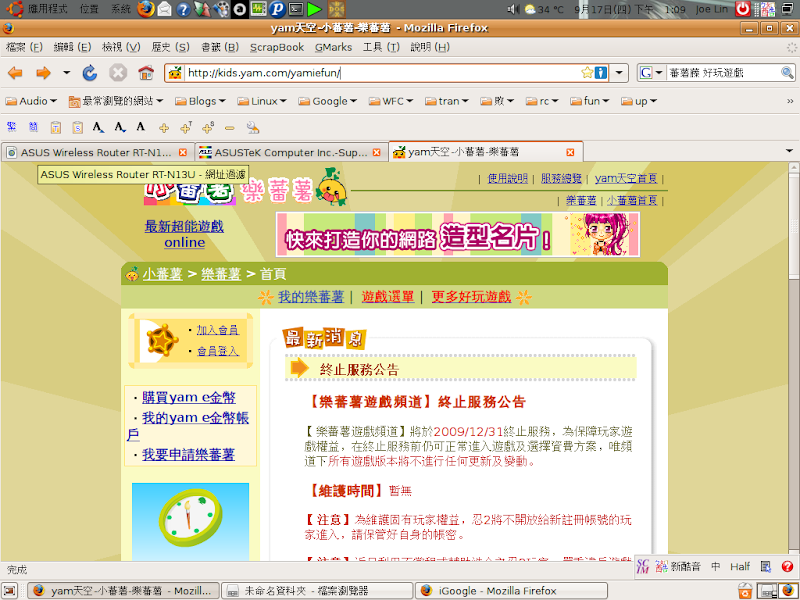This screenshot has width=800, height=600.
Task: Click the 造型名片 banner image
Action: pos(458,235)
